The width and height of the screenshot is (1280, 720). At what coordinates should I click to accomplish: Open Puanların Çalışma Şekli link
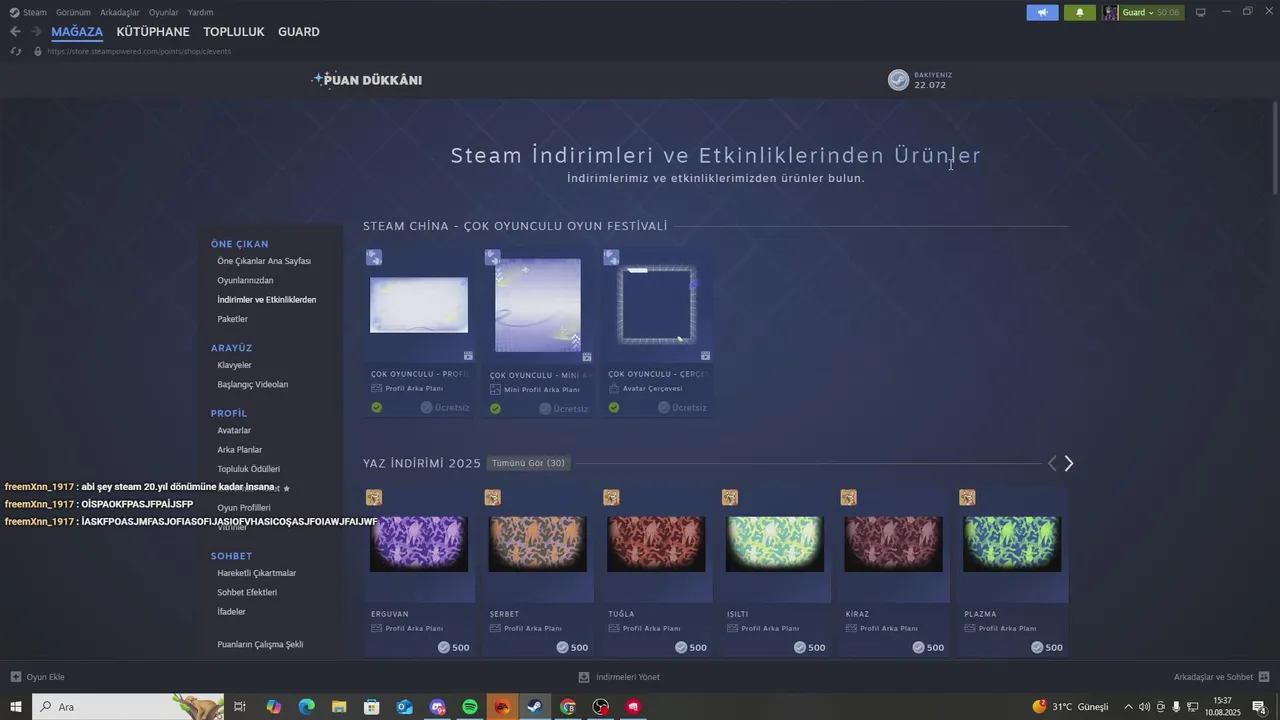click(260, 644)
